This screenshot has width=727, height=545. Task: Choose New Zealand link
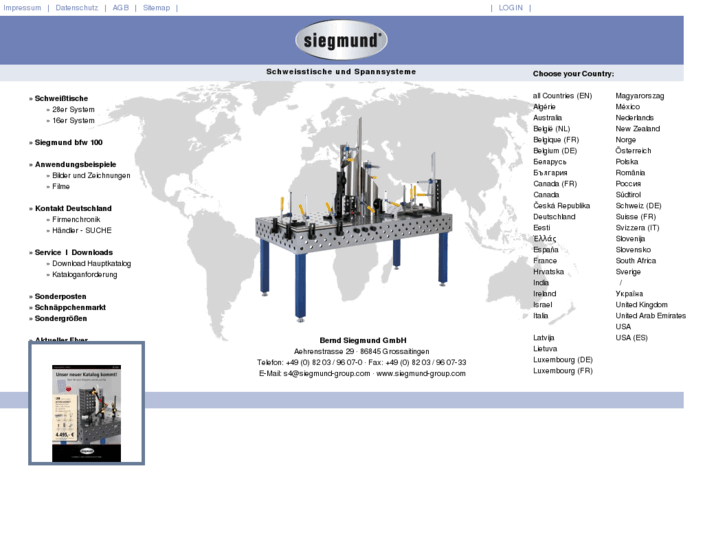(638, 129)
